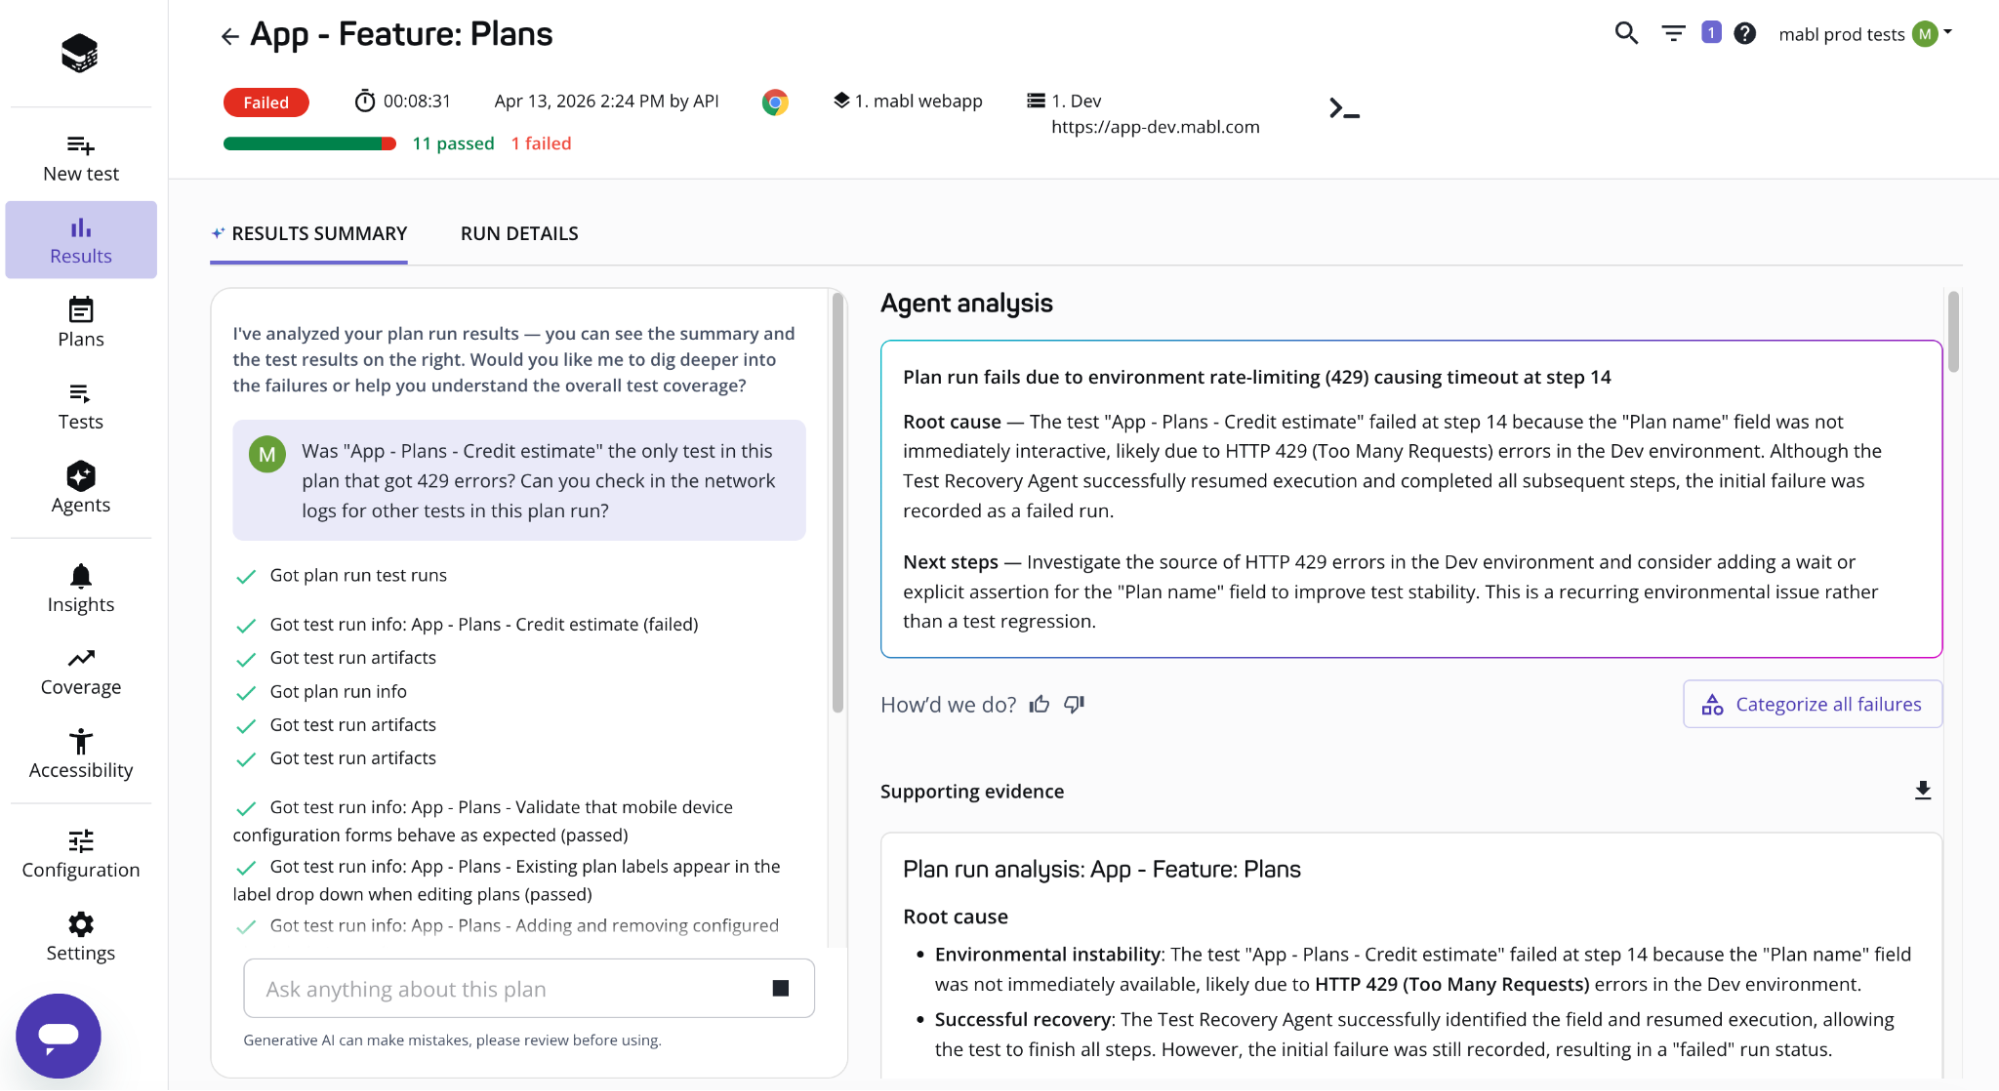Viewport: 1999px width, 1091px height.
Task: Open the search magnifier icon
Action: pos(1626,33)
